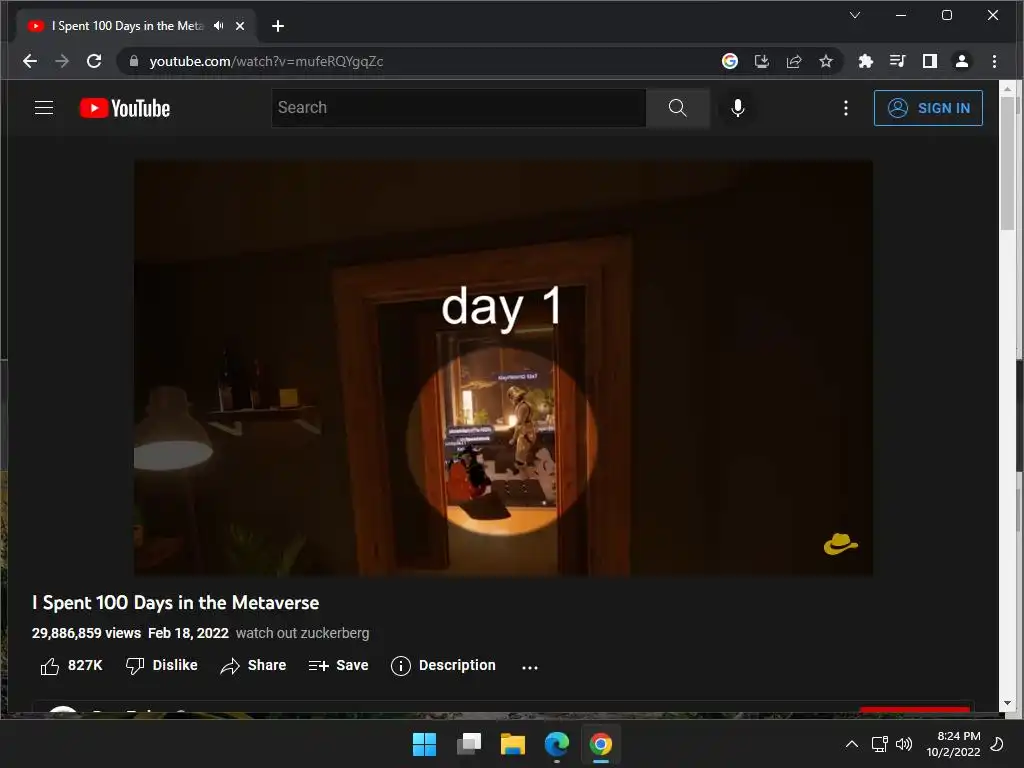Click the YouTube search field
1024x768 pixels.
(x=458, y=108)
